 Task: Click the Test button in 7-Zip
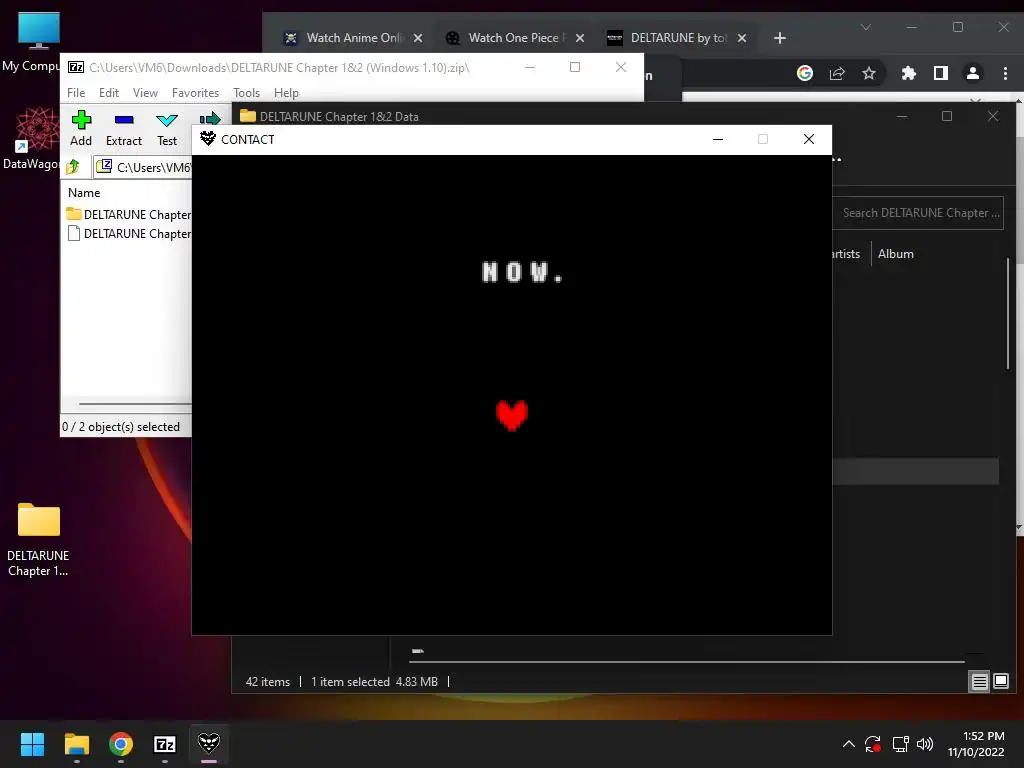(167, 128)
